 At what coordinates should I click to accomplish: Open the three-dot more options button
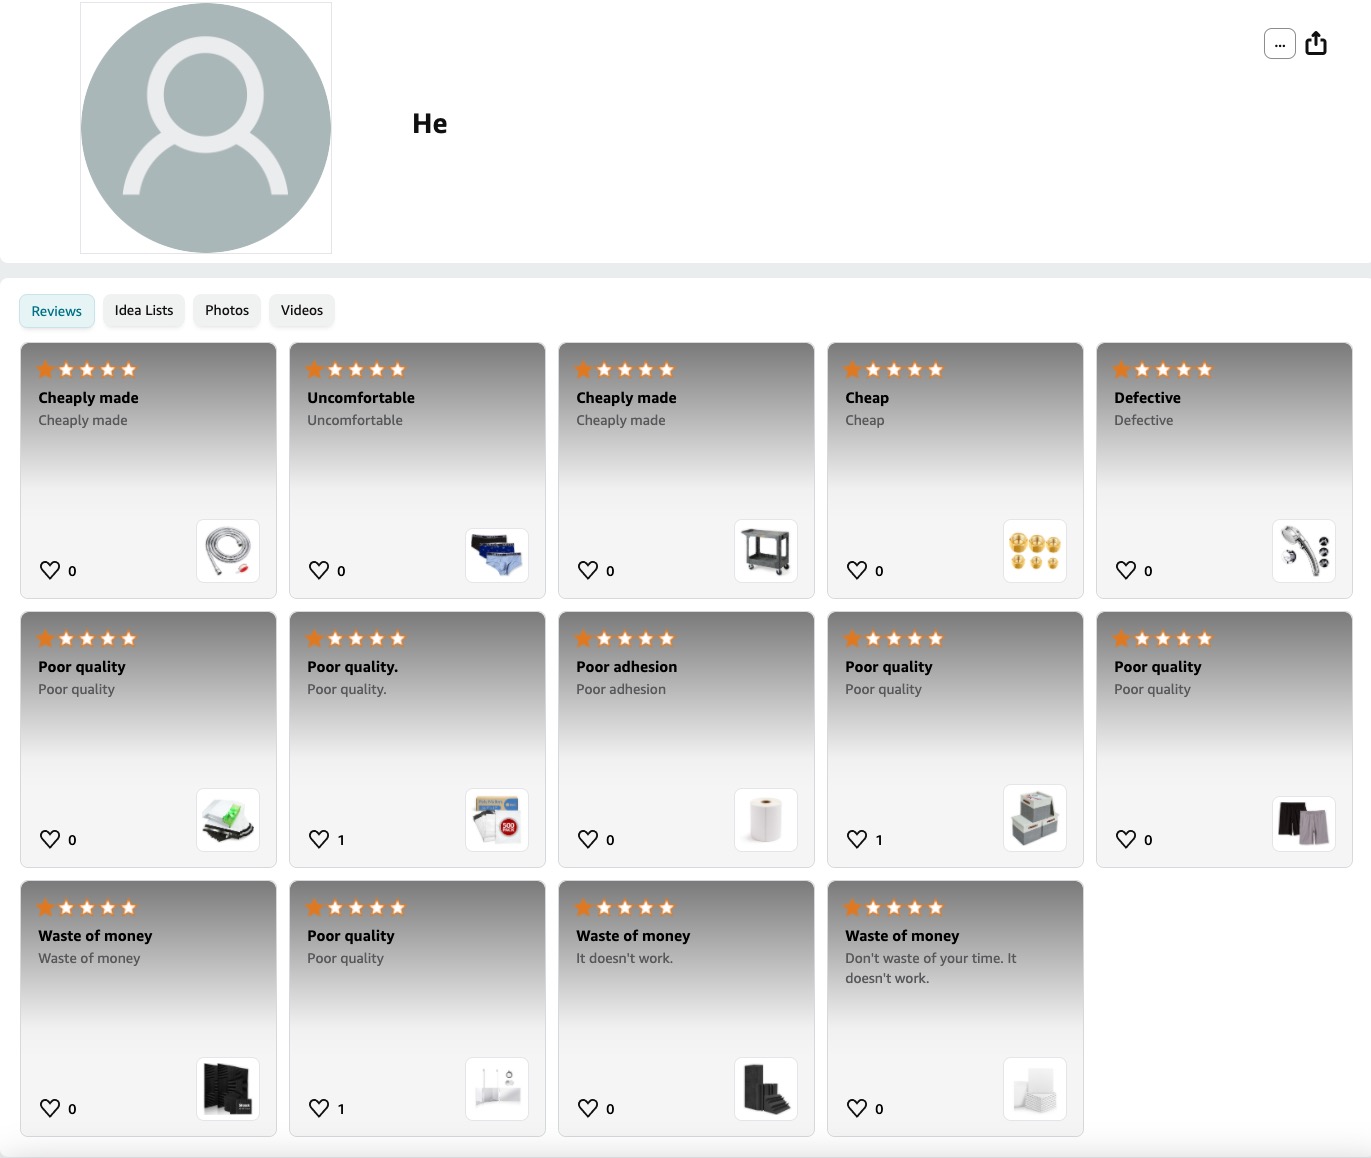(x=1280, y=44)
